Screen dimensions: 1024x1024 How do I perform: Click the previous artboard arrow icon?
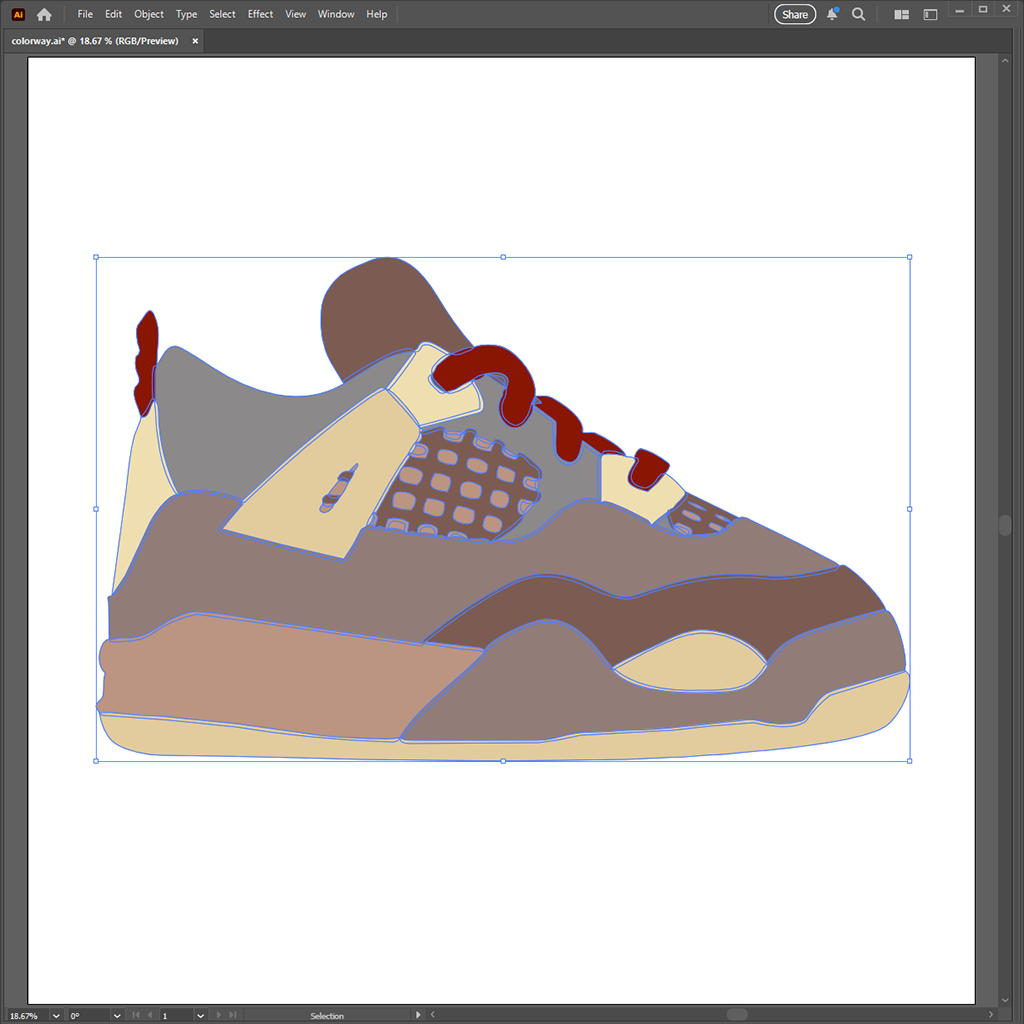(x=151, y=1014)
